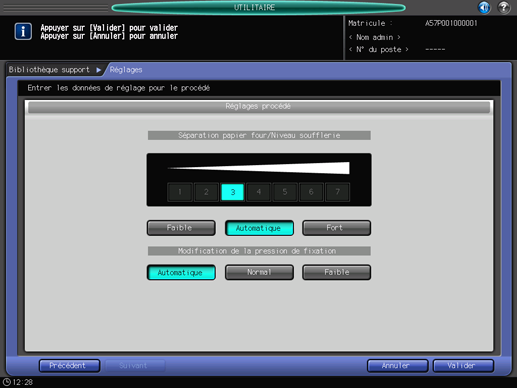Click the greyed-out Suivant button
This screenshot has height=388, width=517.
135,366
